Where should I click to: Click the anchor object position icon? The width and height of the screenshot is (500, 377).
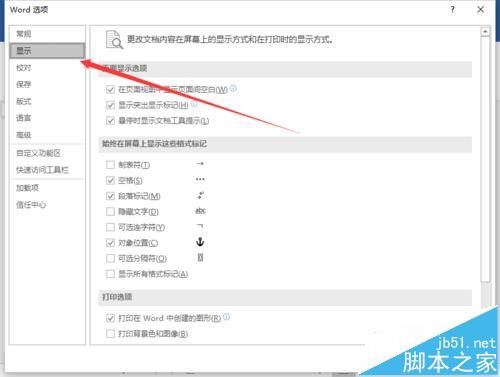(200, 242)
